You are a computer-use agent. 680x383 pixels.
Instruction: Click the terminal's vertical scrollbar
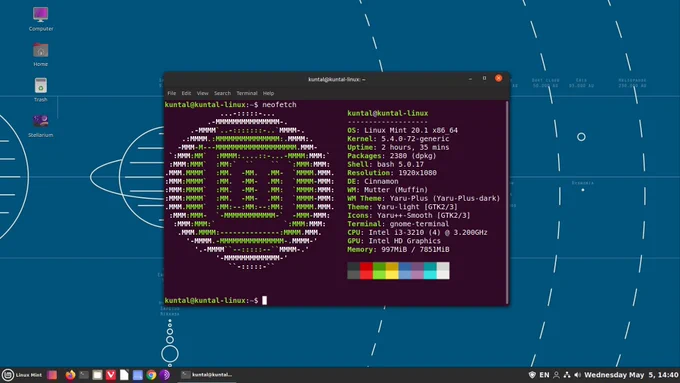point(507,202)
